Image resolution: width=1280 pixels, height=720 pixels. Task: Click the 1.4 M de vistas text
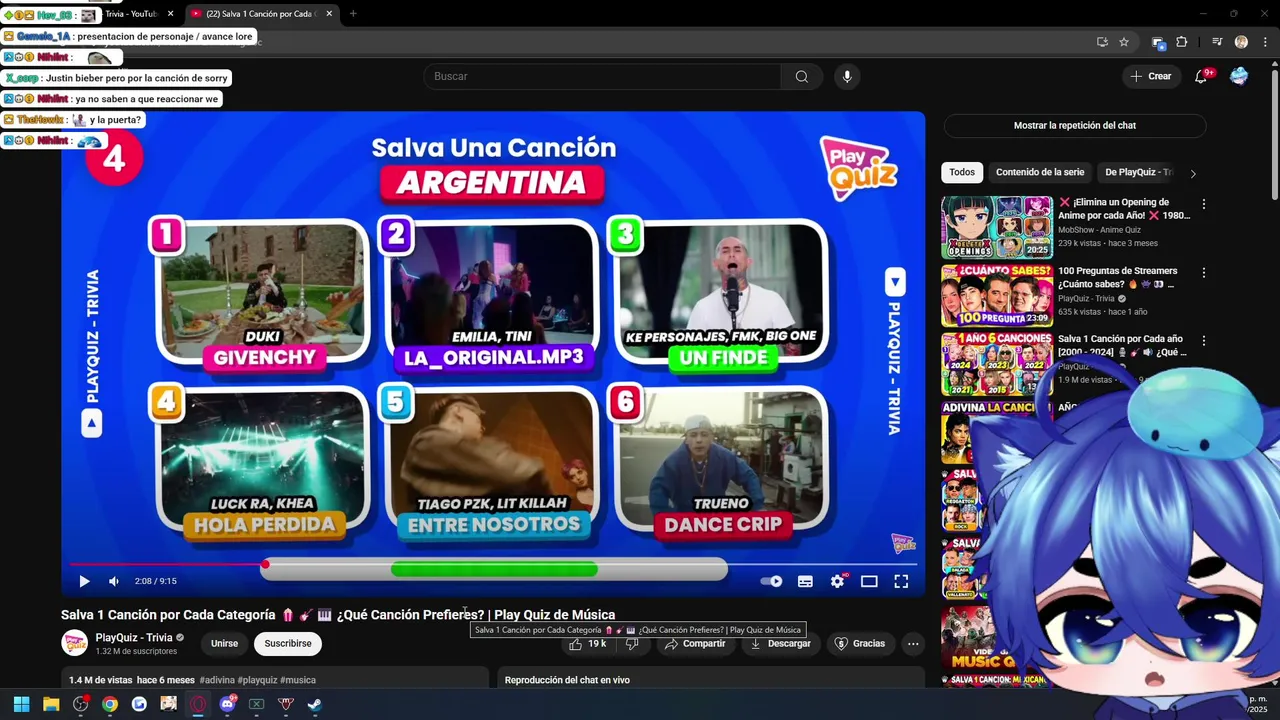point(100,680)
